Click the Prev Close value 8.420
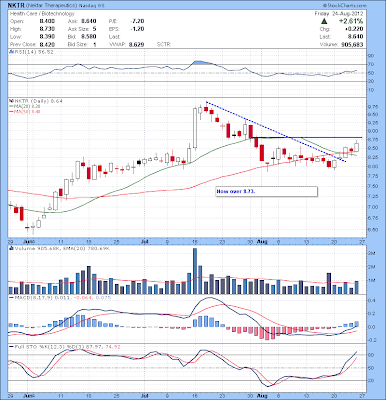 tap(47, 44)
